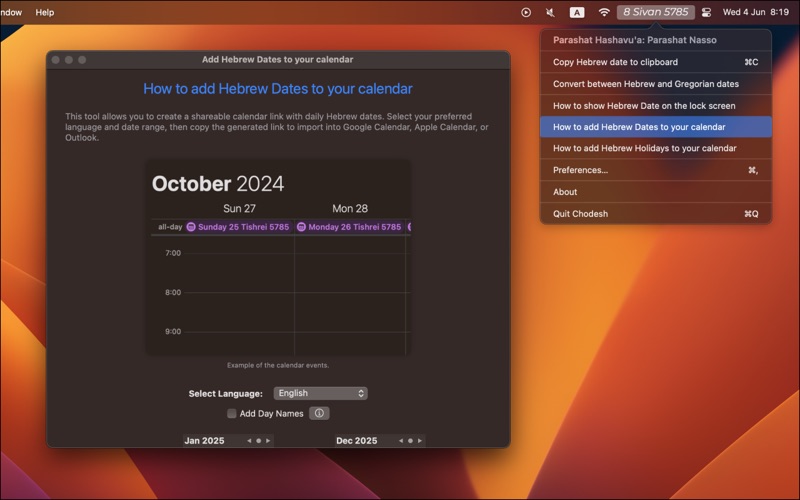Click the blue How to add Hebrew Dates heading
Screen dimensions: 800x500
tap(278, 89)
